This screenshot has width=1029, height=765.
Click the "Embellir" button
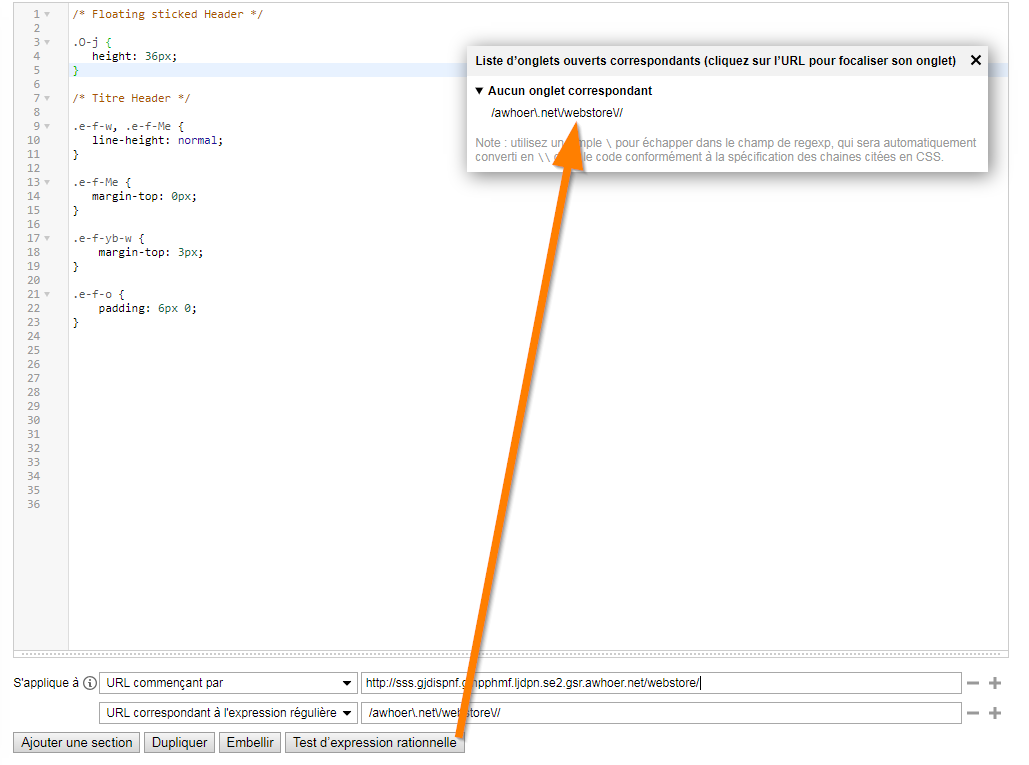[249, 743]
